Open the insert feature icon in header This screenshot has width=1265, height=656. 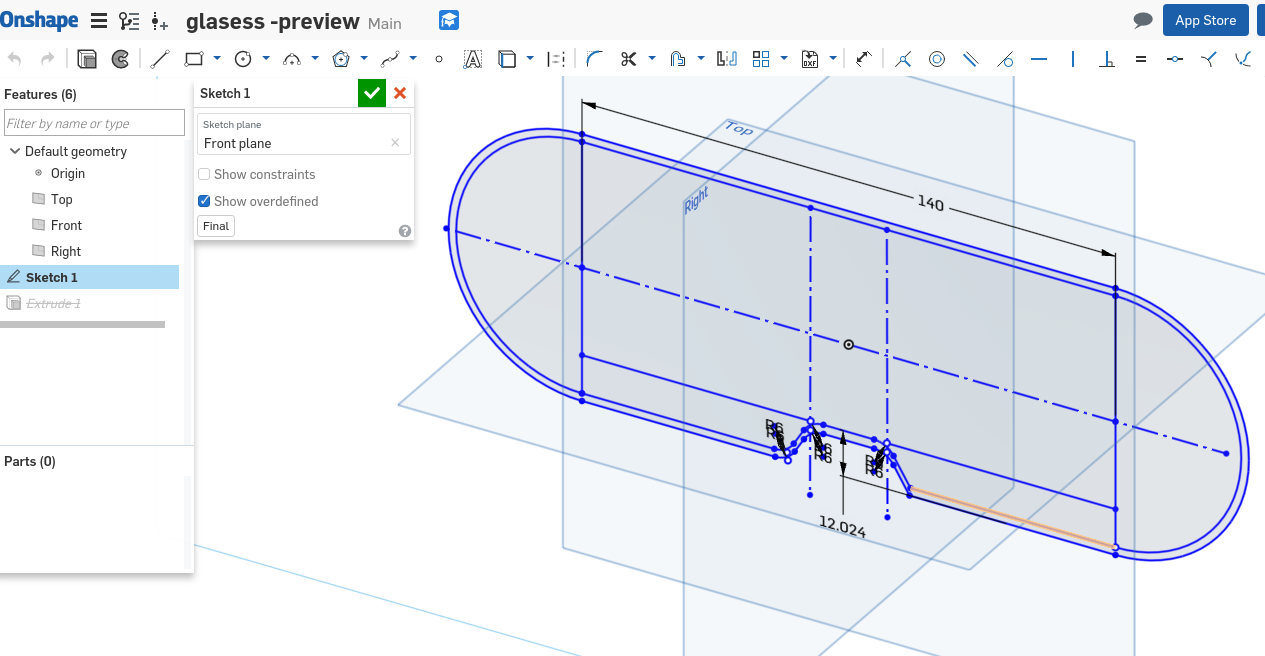click(x=159, y=21)
